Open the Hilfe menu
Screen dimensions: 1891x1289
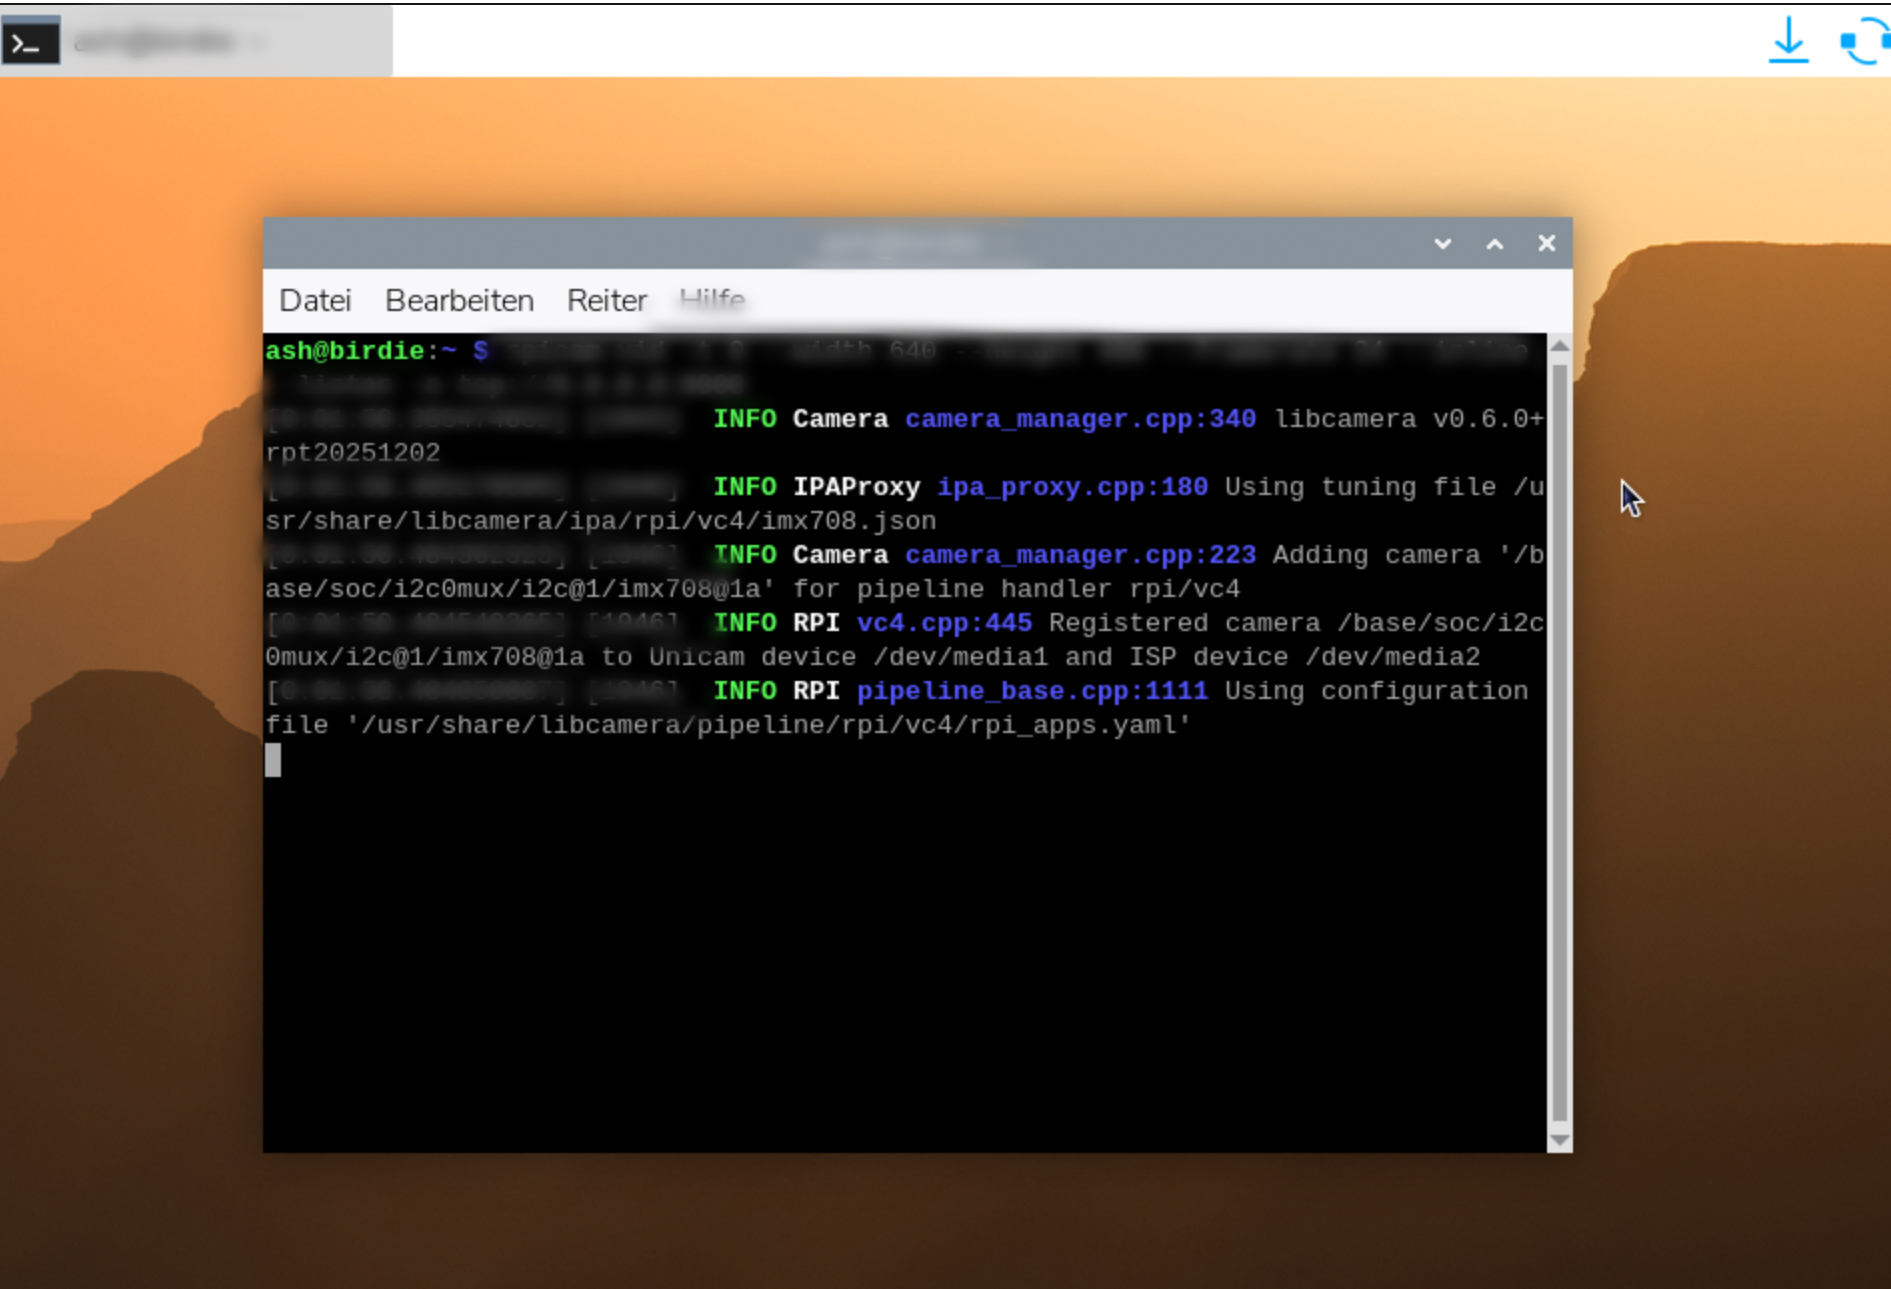711,300
